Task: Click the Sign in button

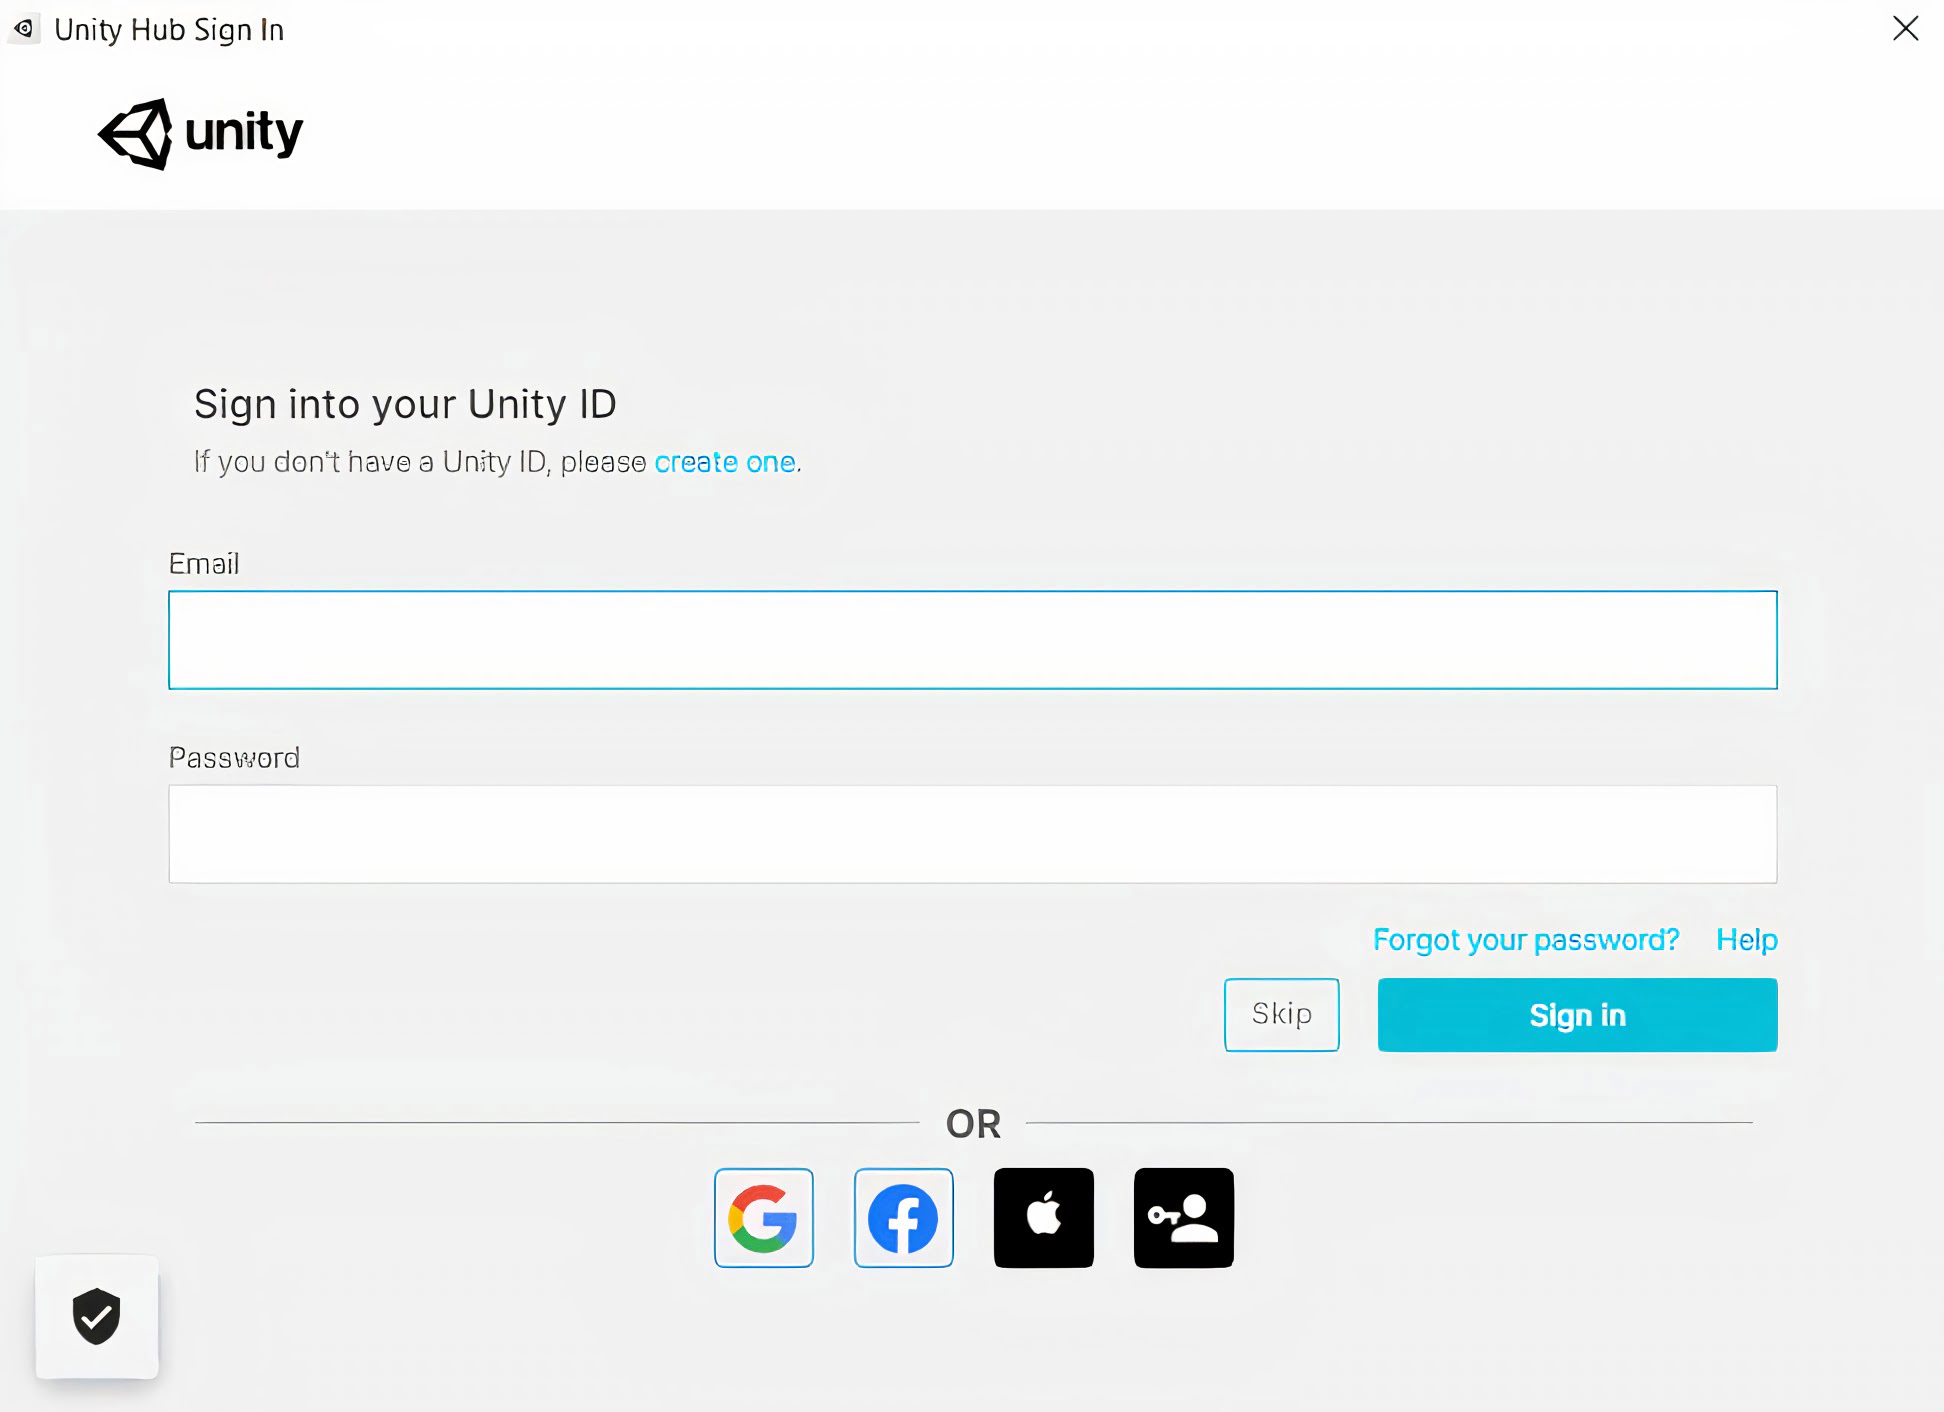Action: click(1577, 1014)
